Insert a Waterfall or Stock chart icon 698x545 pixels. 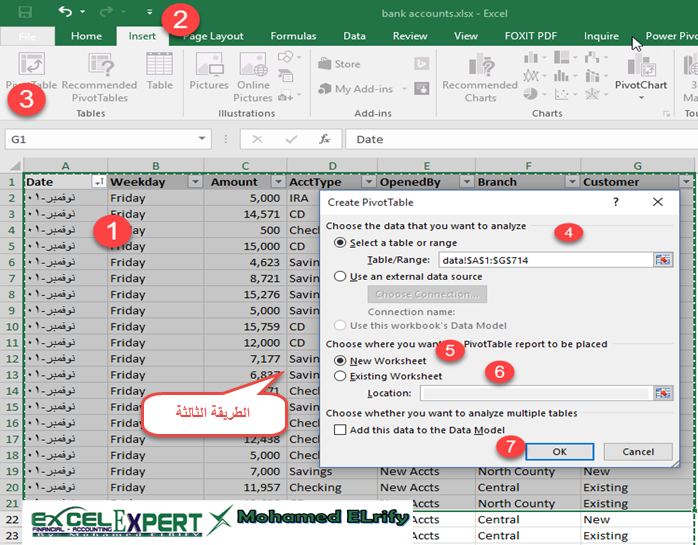(592, 57)
